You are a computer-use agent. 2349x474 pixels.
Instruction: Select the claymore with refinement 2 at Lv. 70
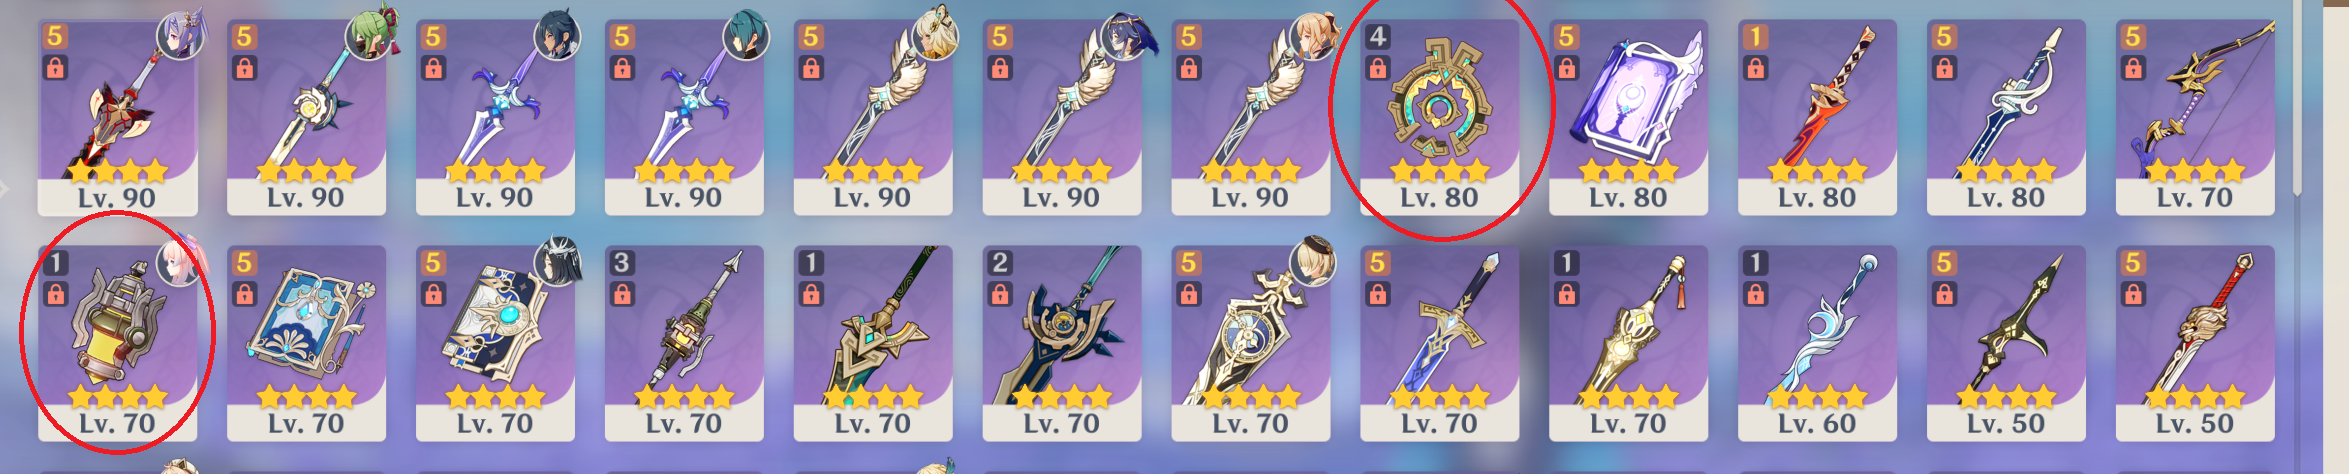[1062, 343]
